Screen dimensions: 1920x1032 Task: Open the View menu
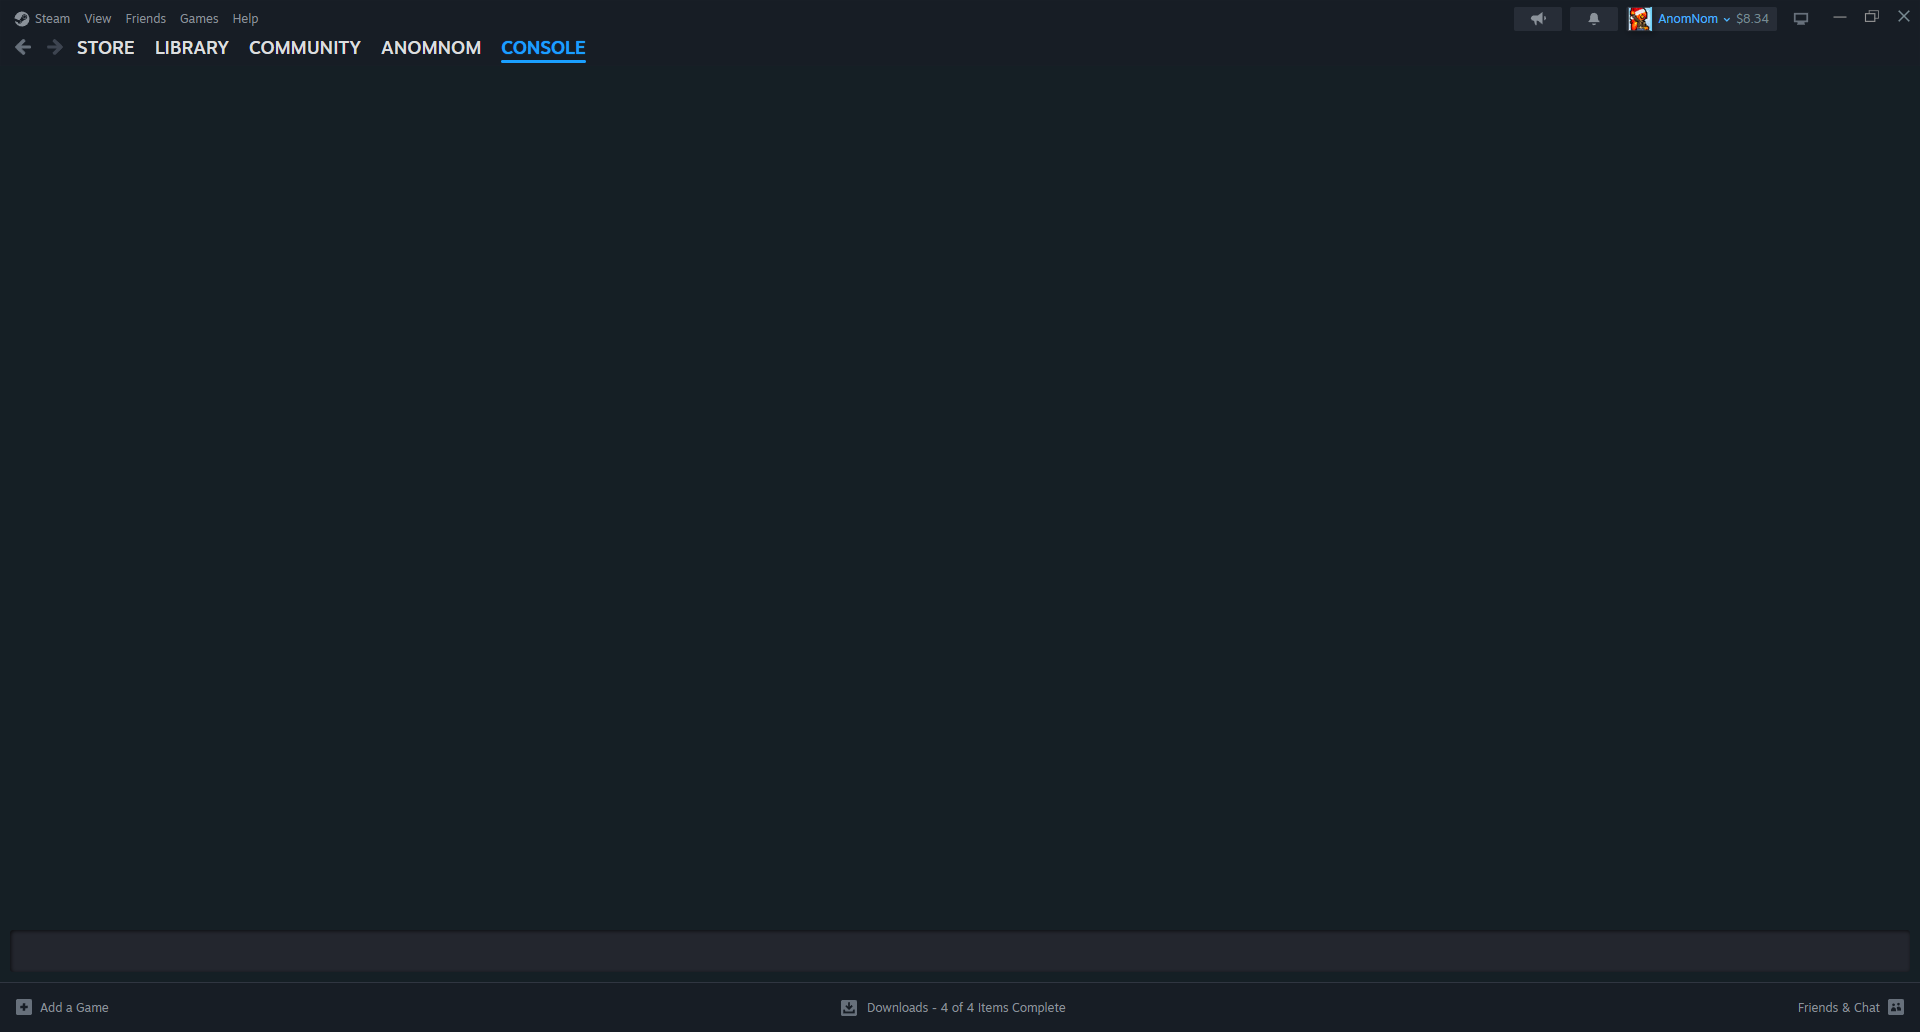point(98,19)
